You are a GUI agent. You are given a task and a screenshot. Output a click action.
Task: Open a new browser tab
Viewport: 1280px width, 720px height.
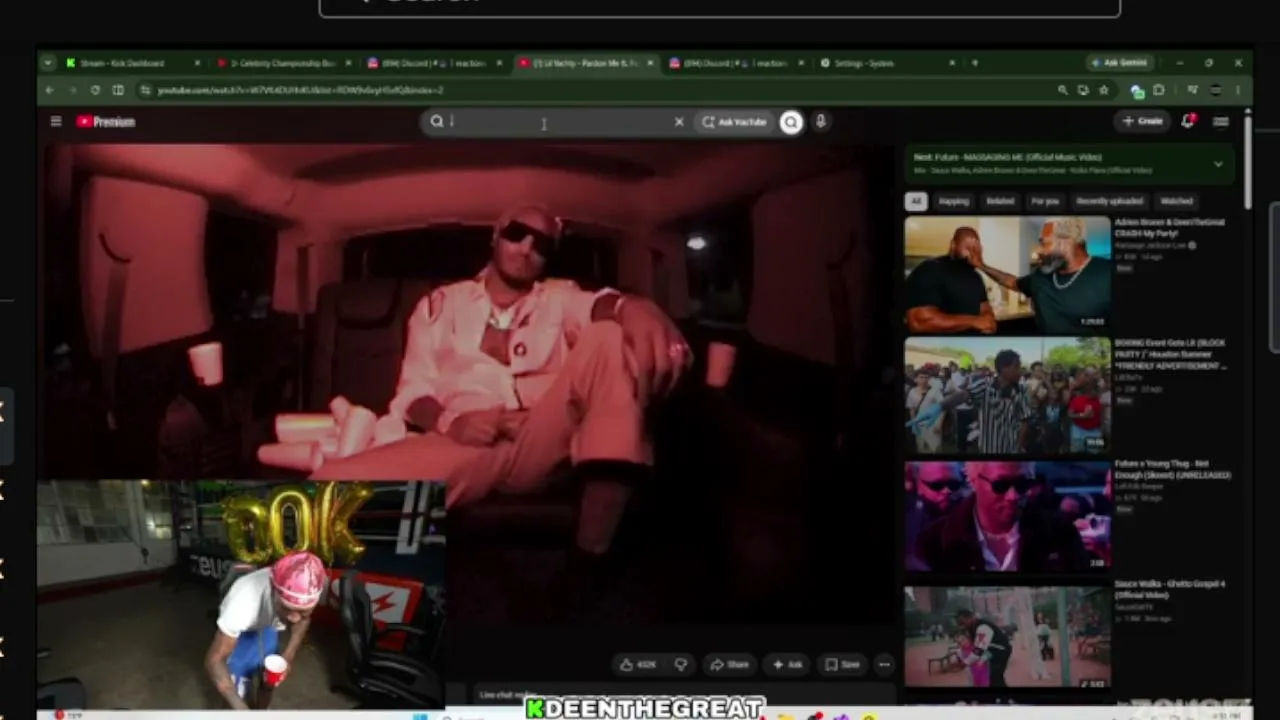[x=975, y=63]
